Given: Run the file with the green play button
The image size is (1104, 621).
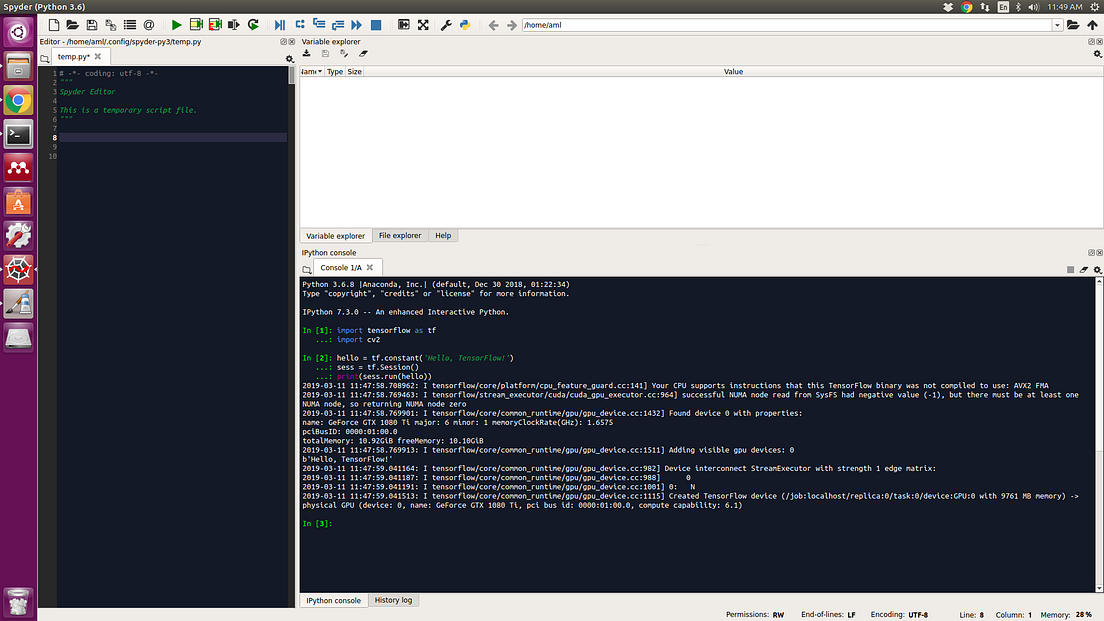Looking at the screenshot, I should (x=177, y=25).
